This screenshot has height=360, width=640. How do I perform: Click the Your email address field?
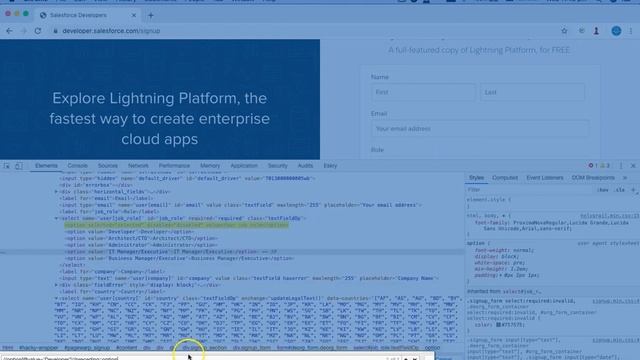480,129
